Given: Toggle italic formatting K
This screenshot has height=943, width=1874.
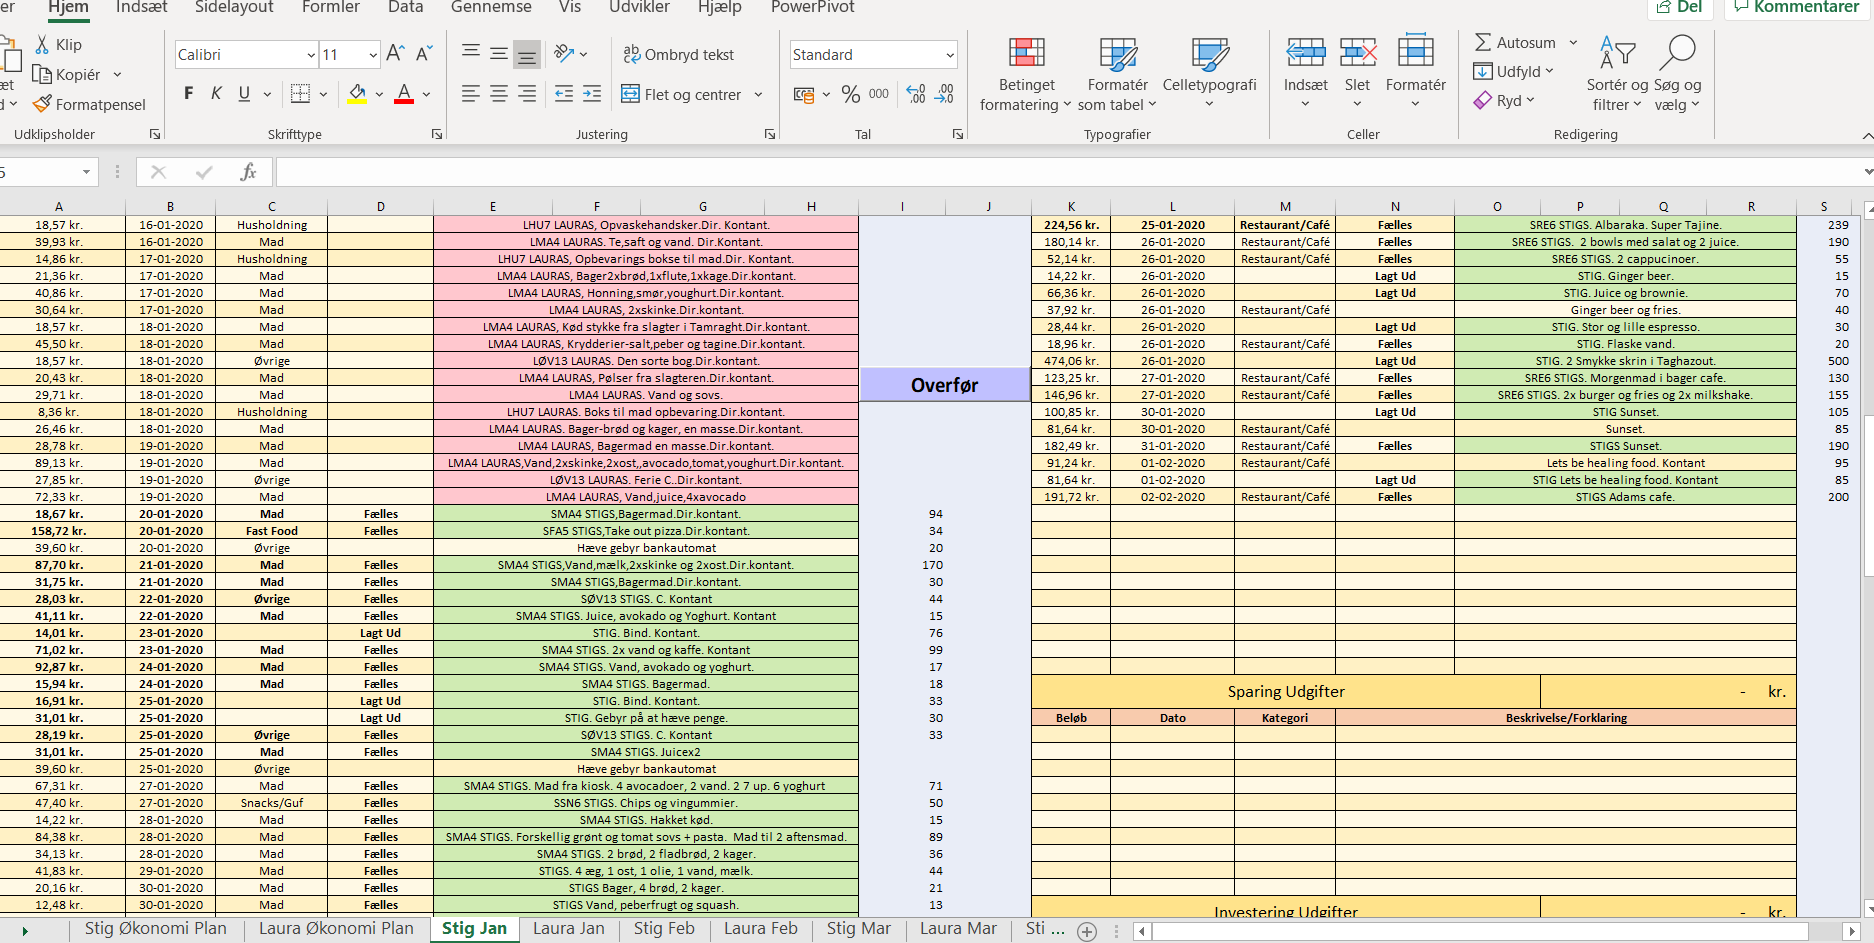Looking at the screenshot, I should pos(216,94).
